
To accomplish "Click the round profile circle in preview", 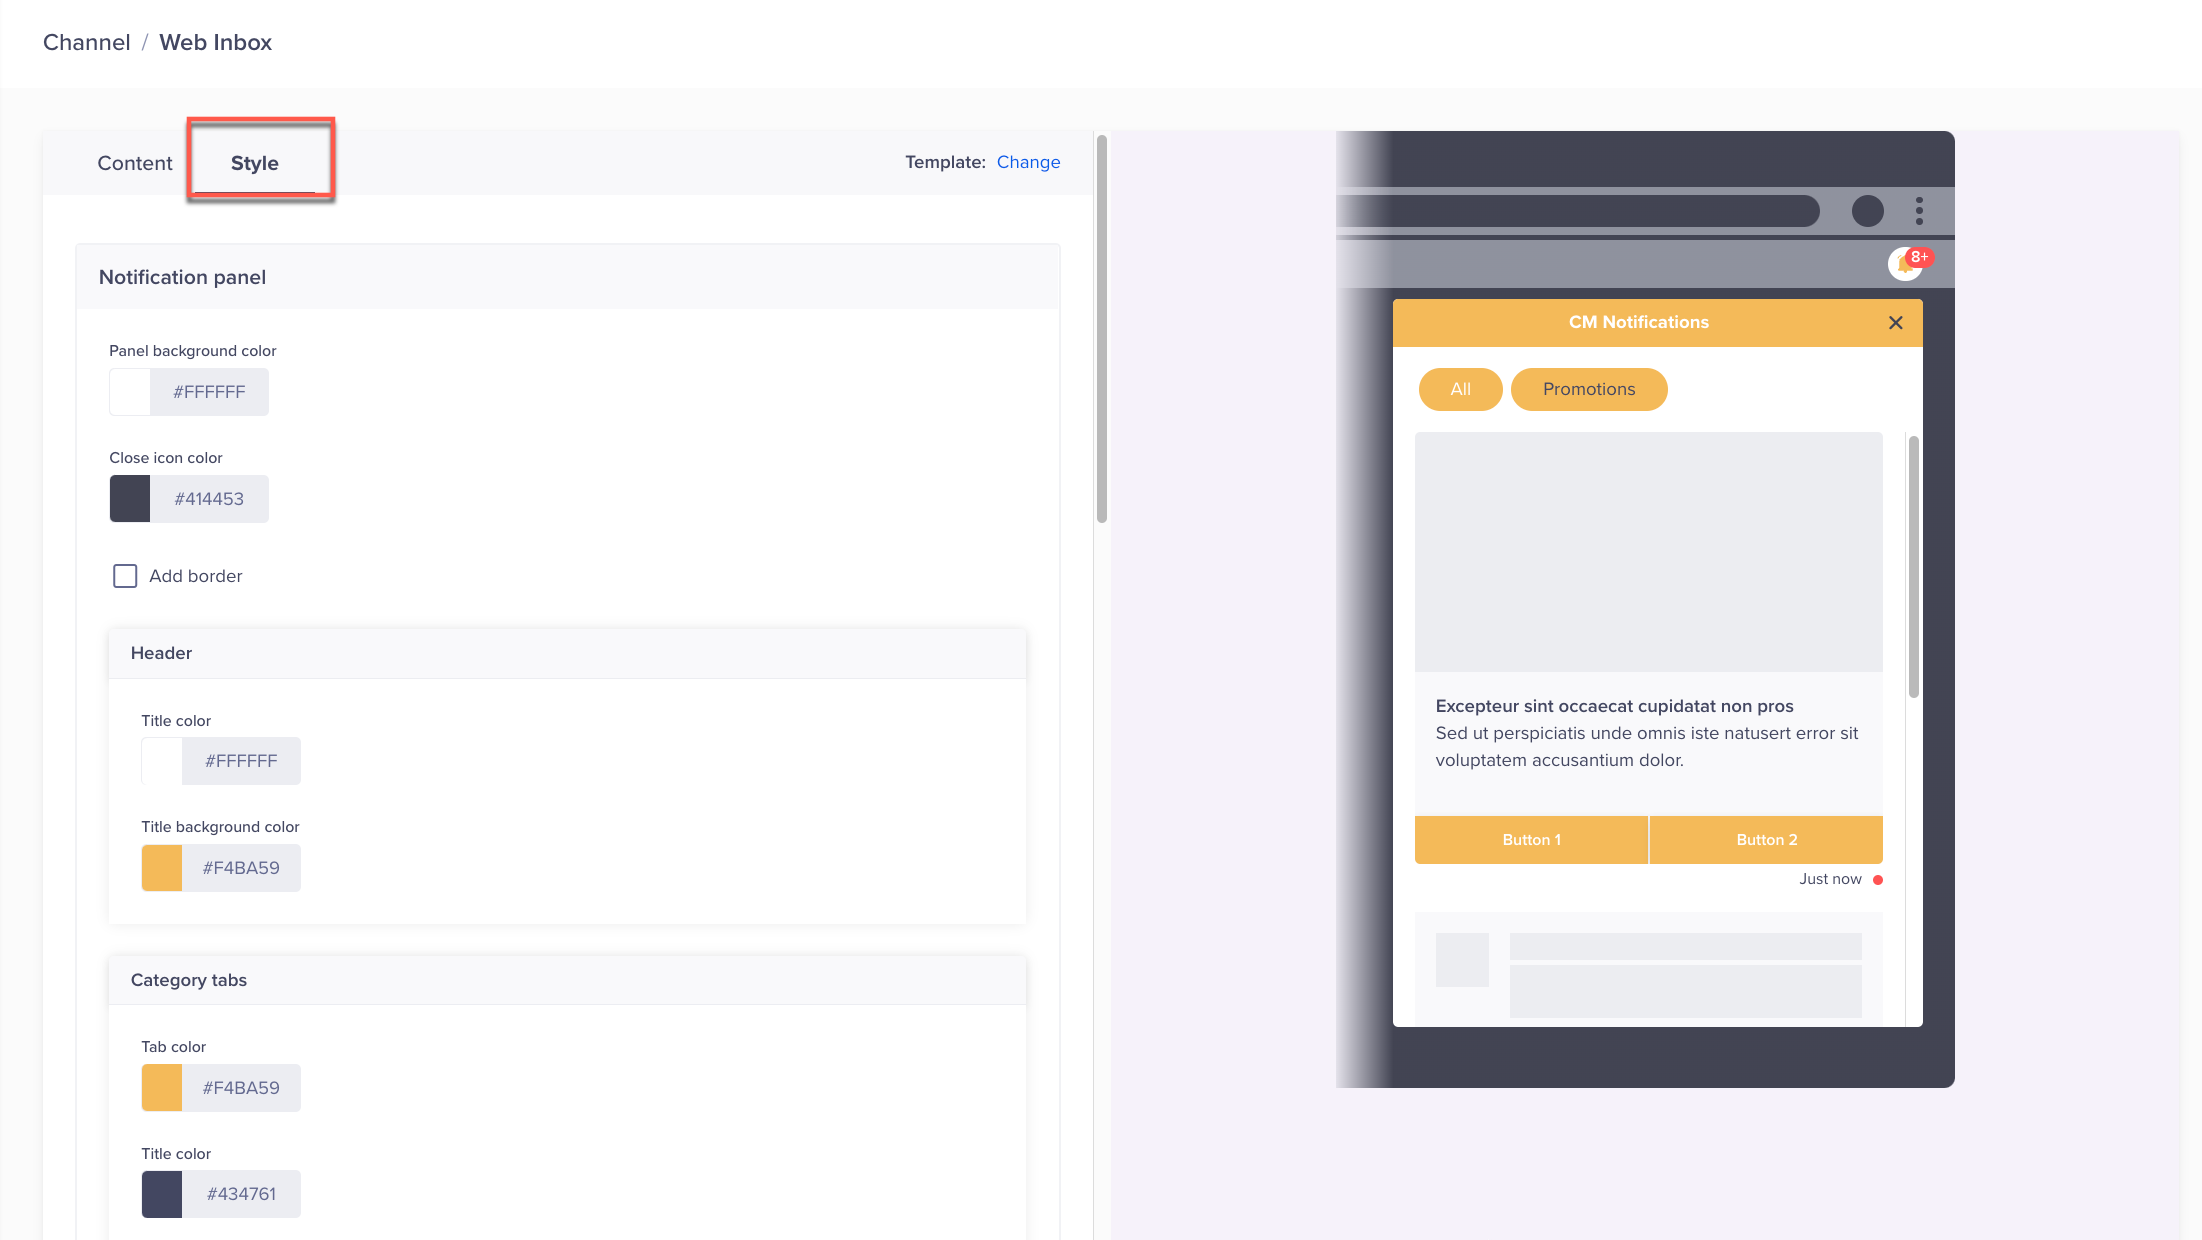I will click(1867, 211).
